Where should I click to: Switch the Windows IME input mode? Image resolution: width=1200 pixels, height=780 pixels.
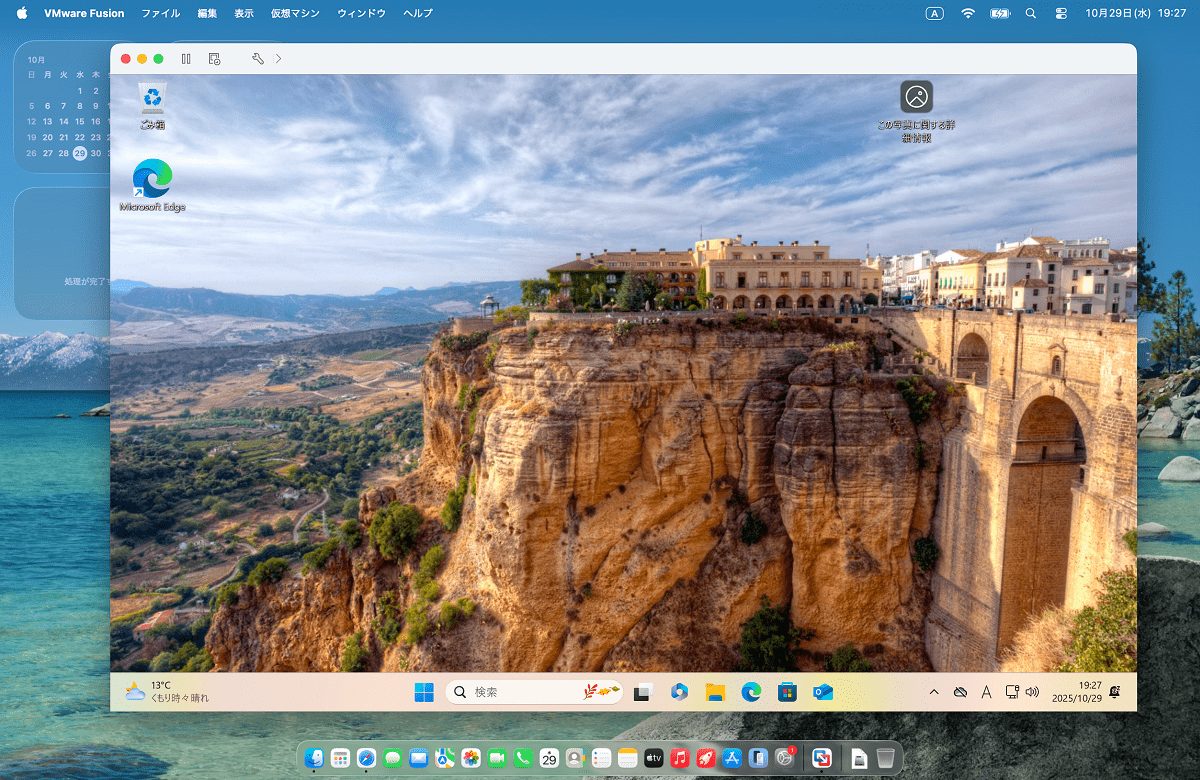(986, 692)
